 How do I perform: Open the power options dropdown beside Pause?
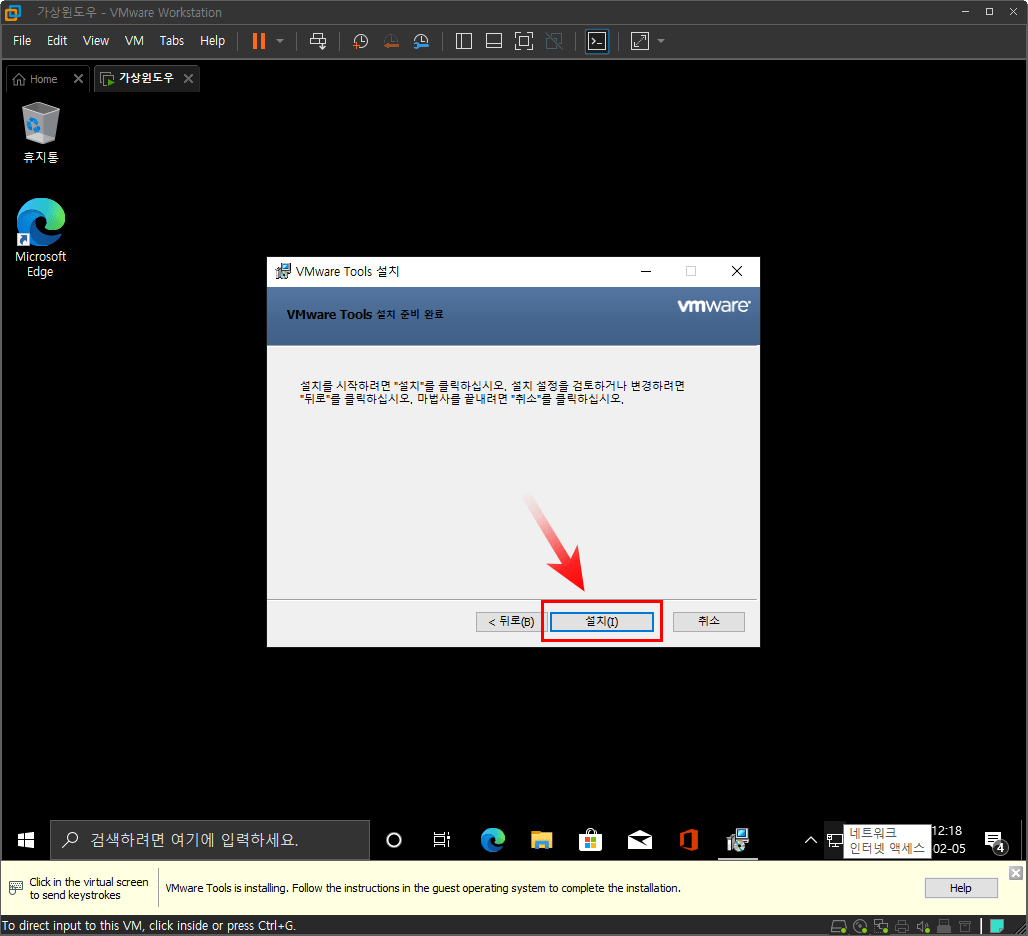pyautogui.click(x=280, y=41)
